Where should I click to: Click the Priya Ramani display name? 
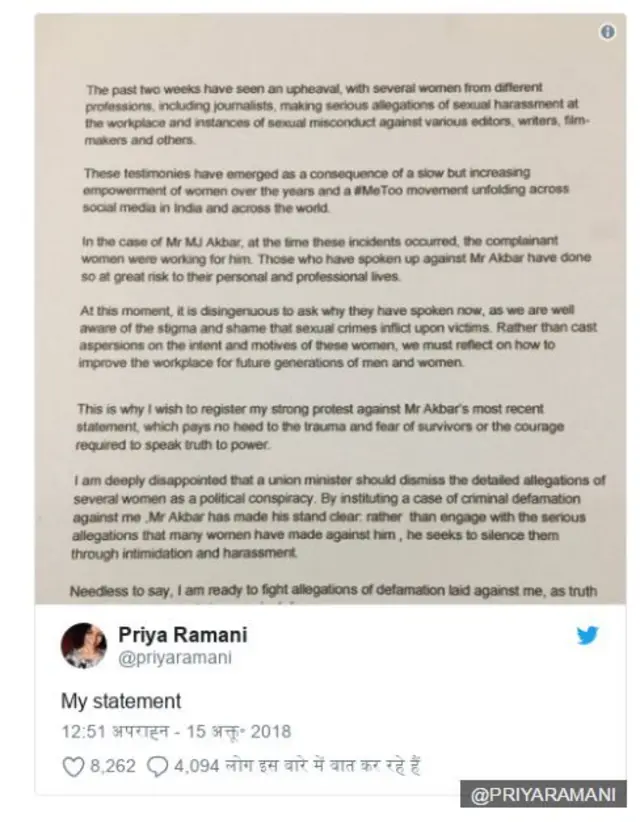click(x=182, y=635)
